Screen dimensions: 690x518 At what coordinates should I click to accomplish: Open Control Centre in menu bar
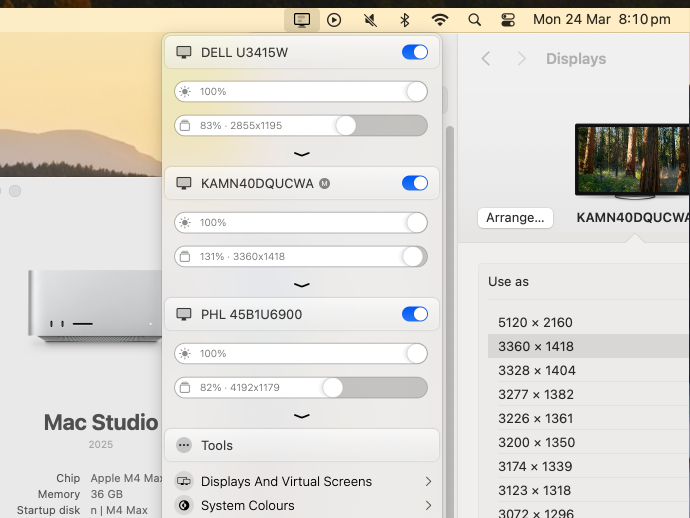tap(508, 20)
